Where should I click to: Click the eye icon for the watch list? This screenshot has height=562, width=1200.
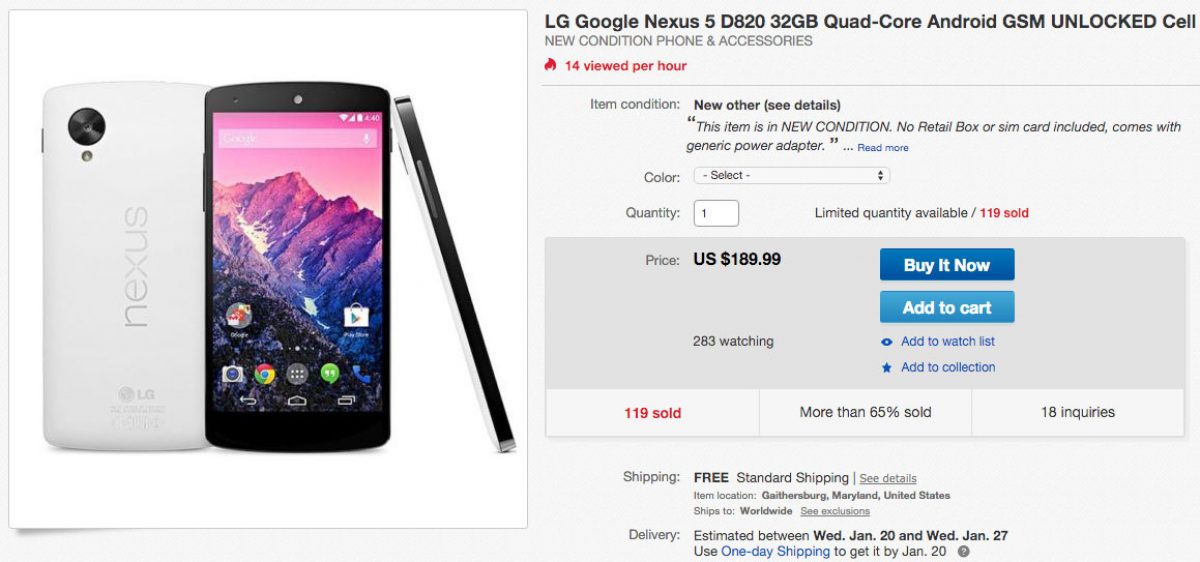coord(887,342)
